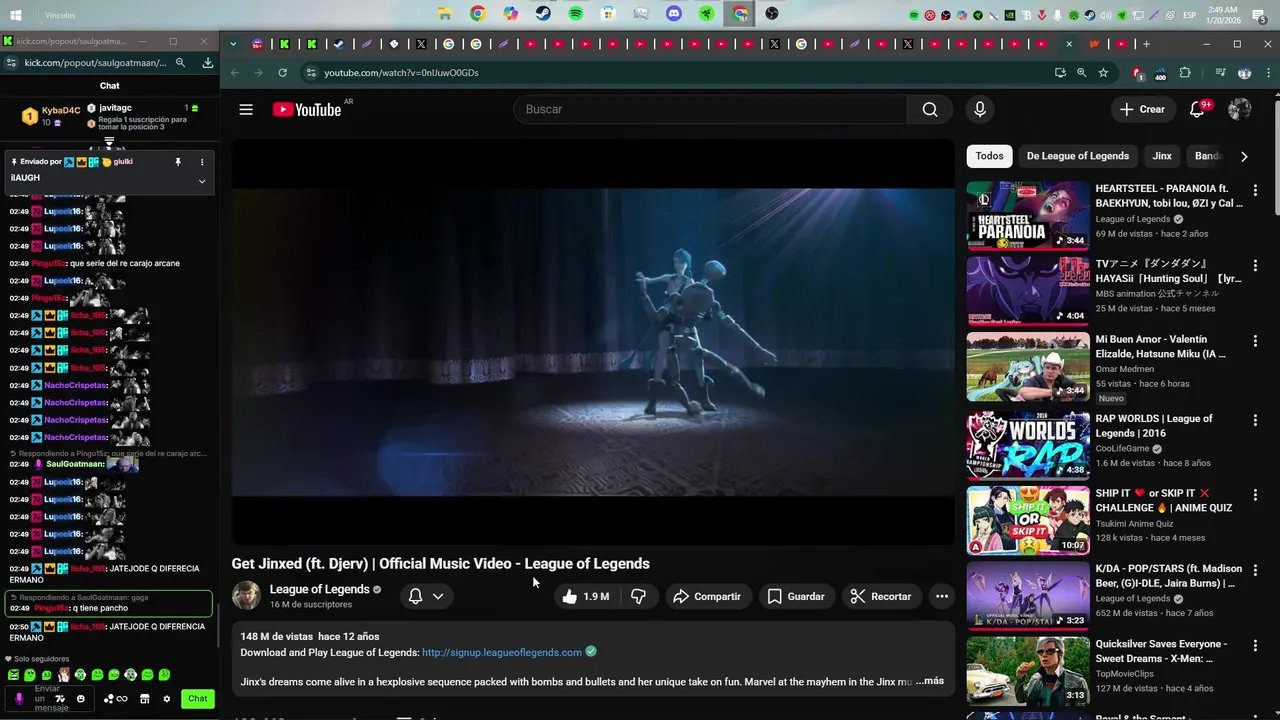Open emoji picker smiley in Kick chat
1280x720 pixels.
[81, 699]
